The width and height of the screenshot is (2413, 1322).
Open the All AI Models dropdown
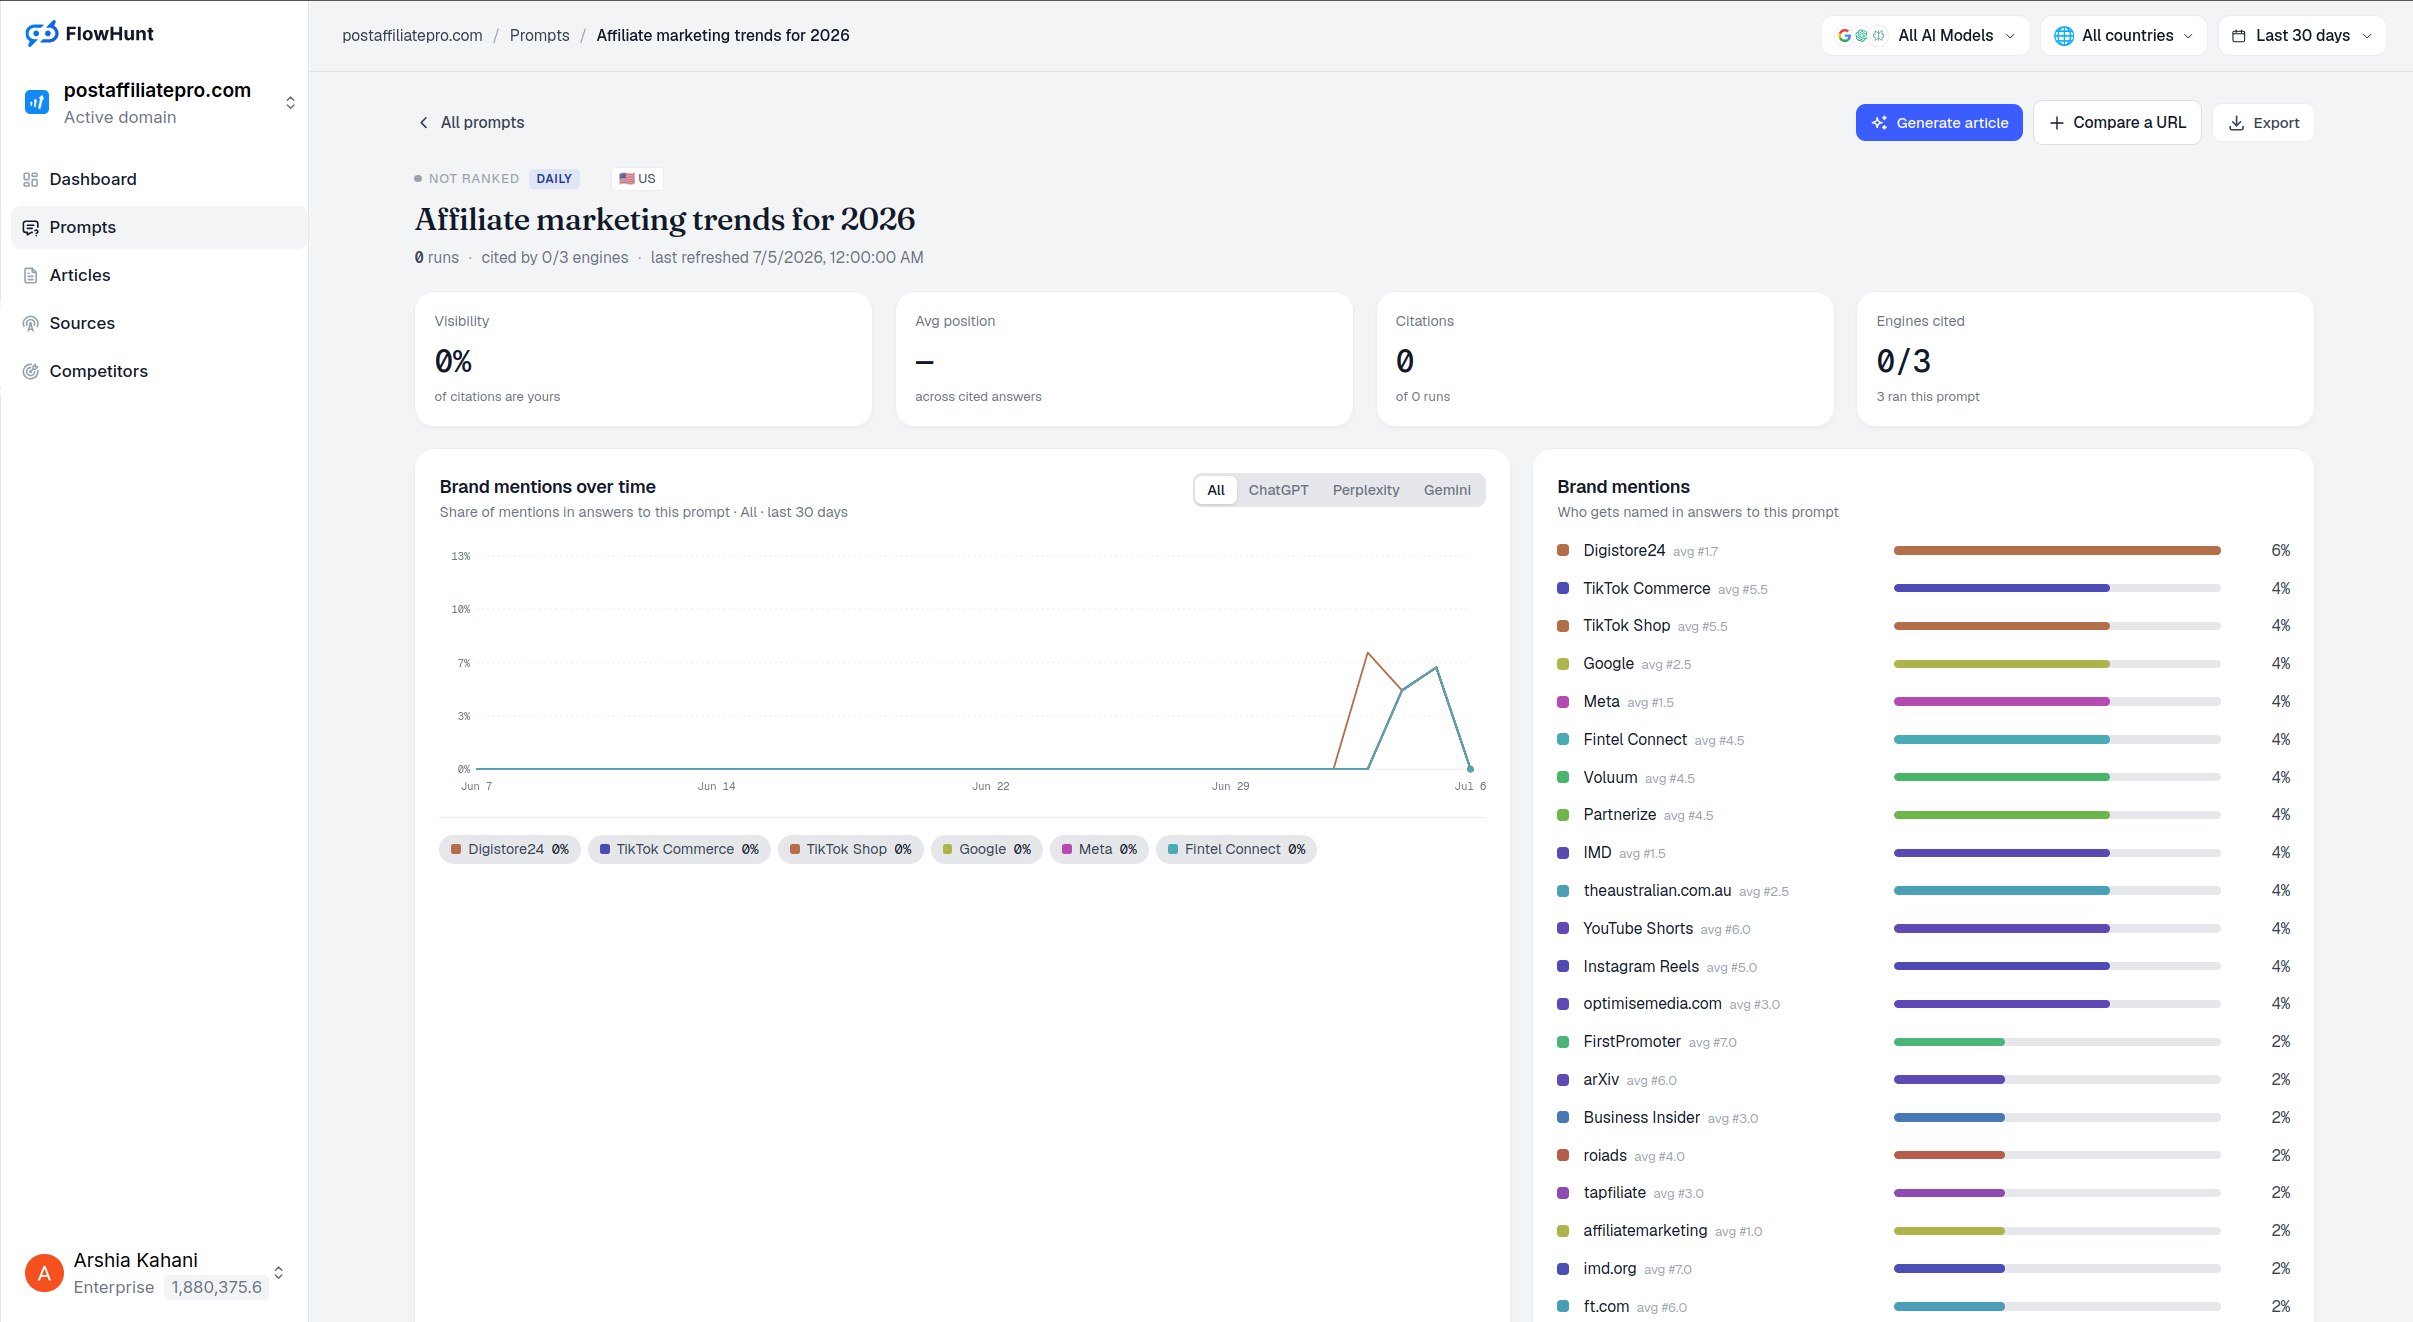[x=1925, y=35]
